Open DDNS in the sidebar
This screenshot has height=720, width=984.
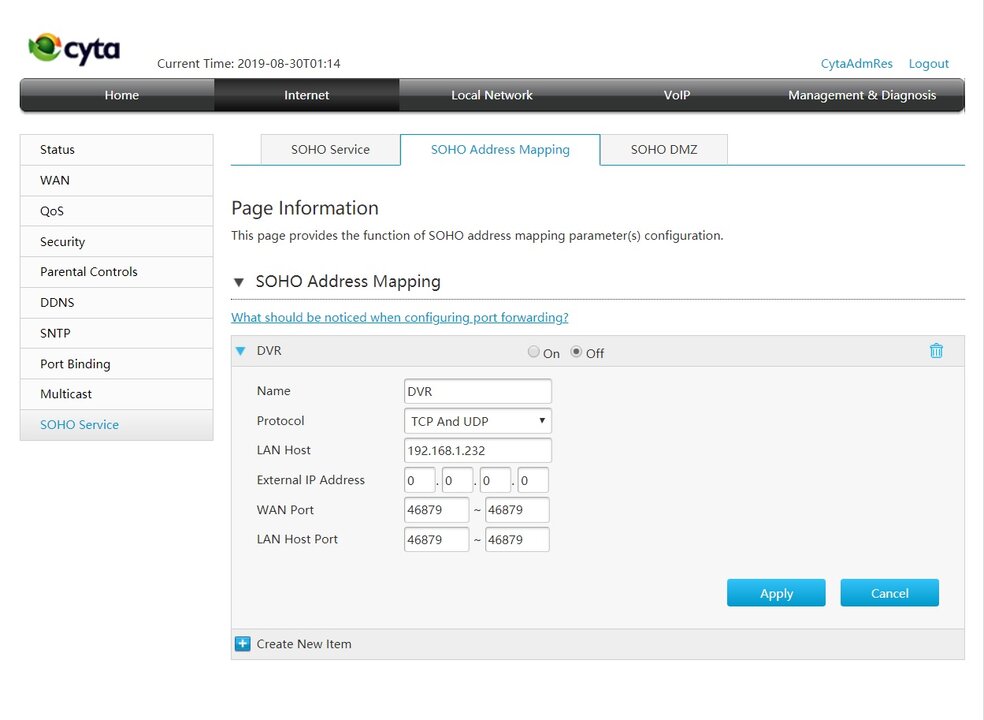click(x=117, y=303)
